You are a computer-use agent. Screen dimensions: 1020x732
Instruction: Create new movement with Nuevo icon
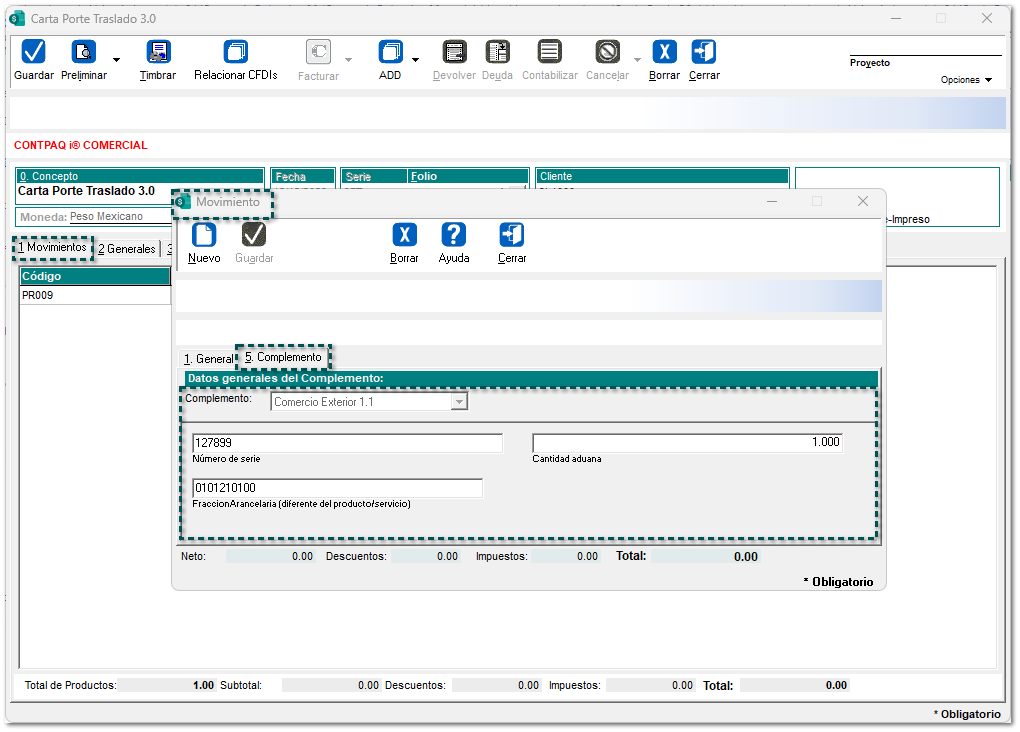[204, 236]
